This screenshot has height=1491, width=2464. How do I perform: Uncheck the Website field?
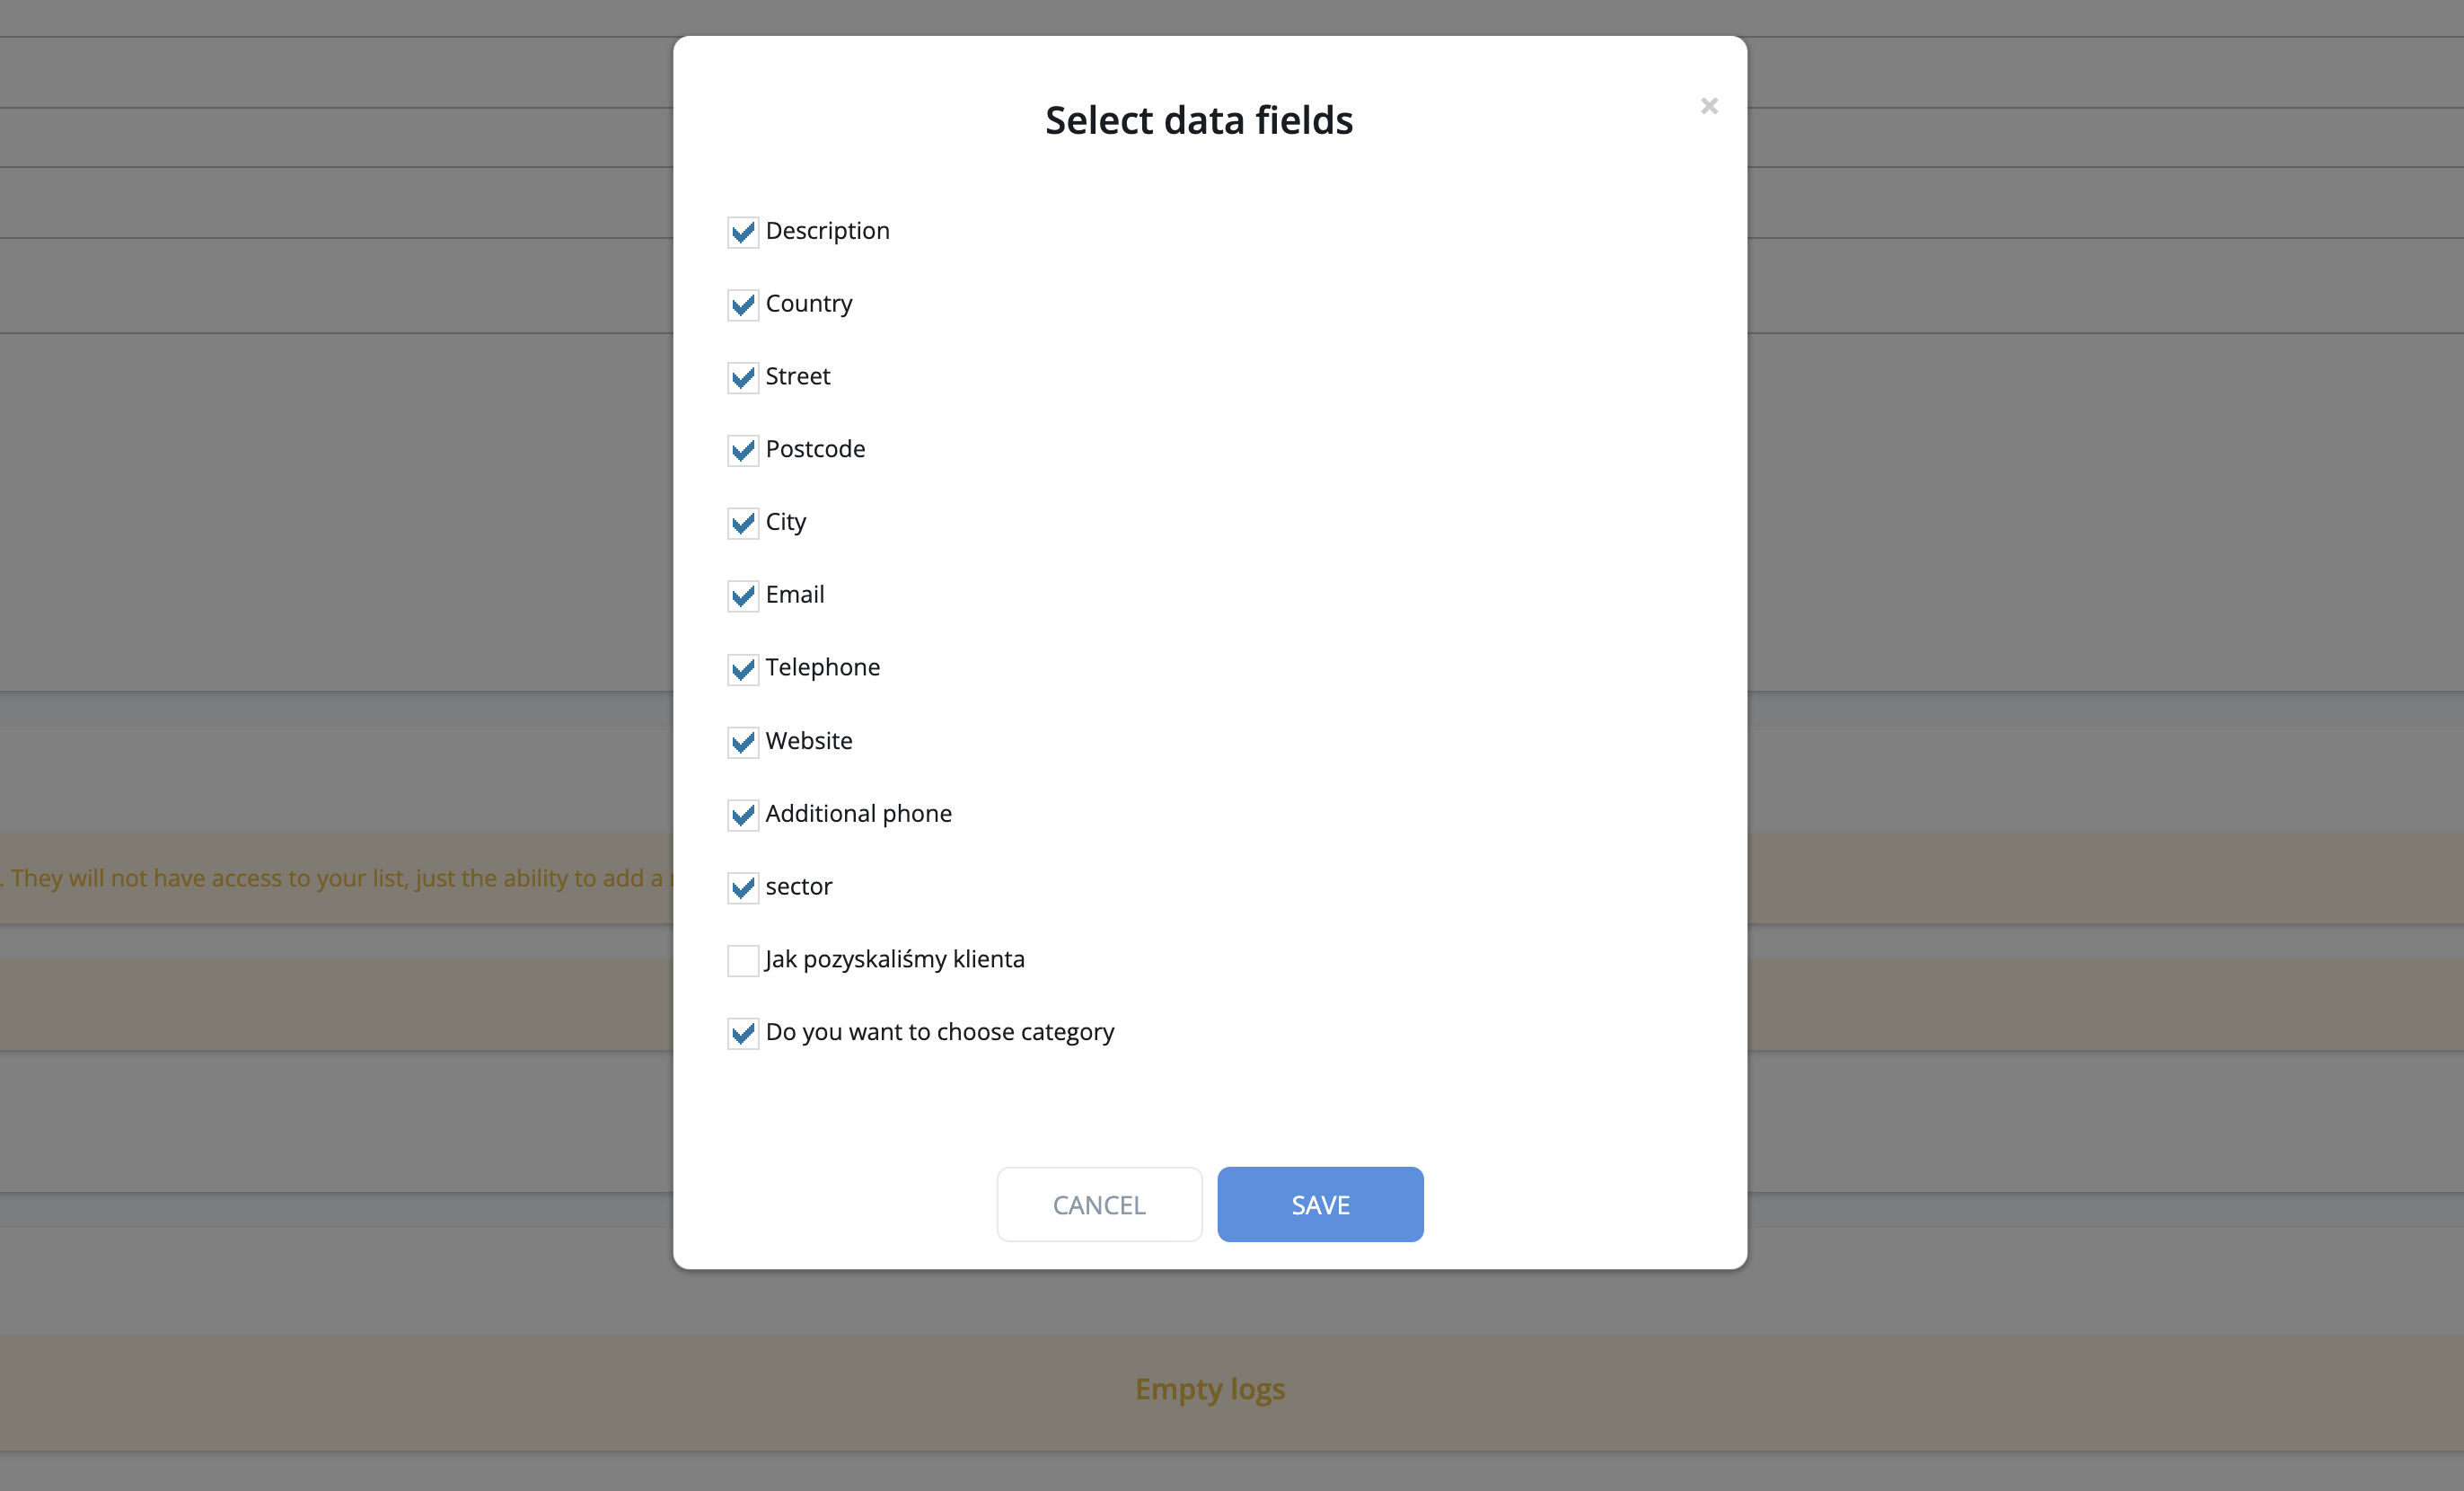743,742
